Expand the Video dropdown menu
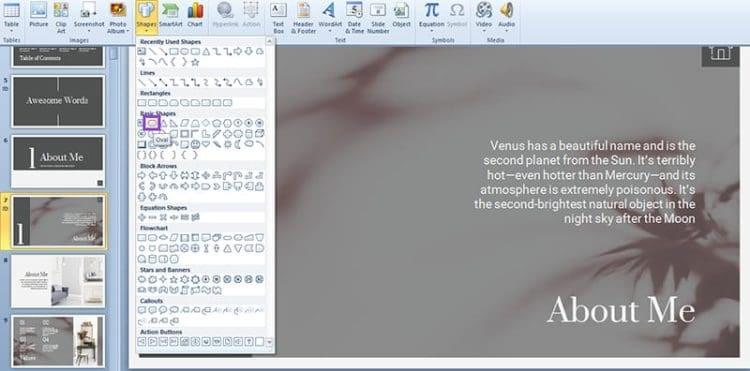Screen dimensions: 750x371 click(484, 17)
